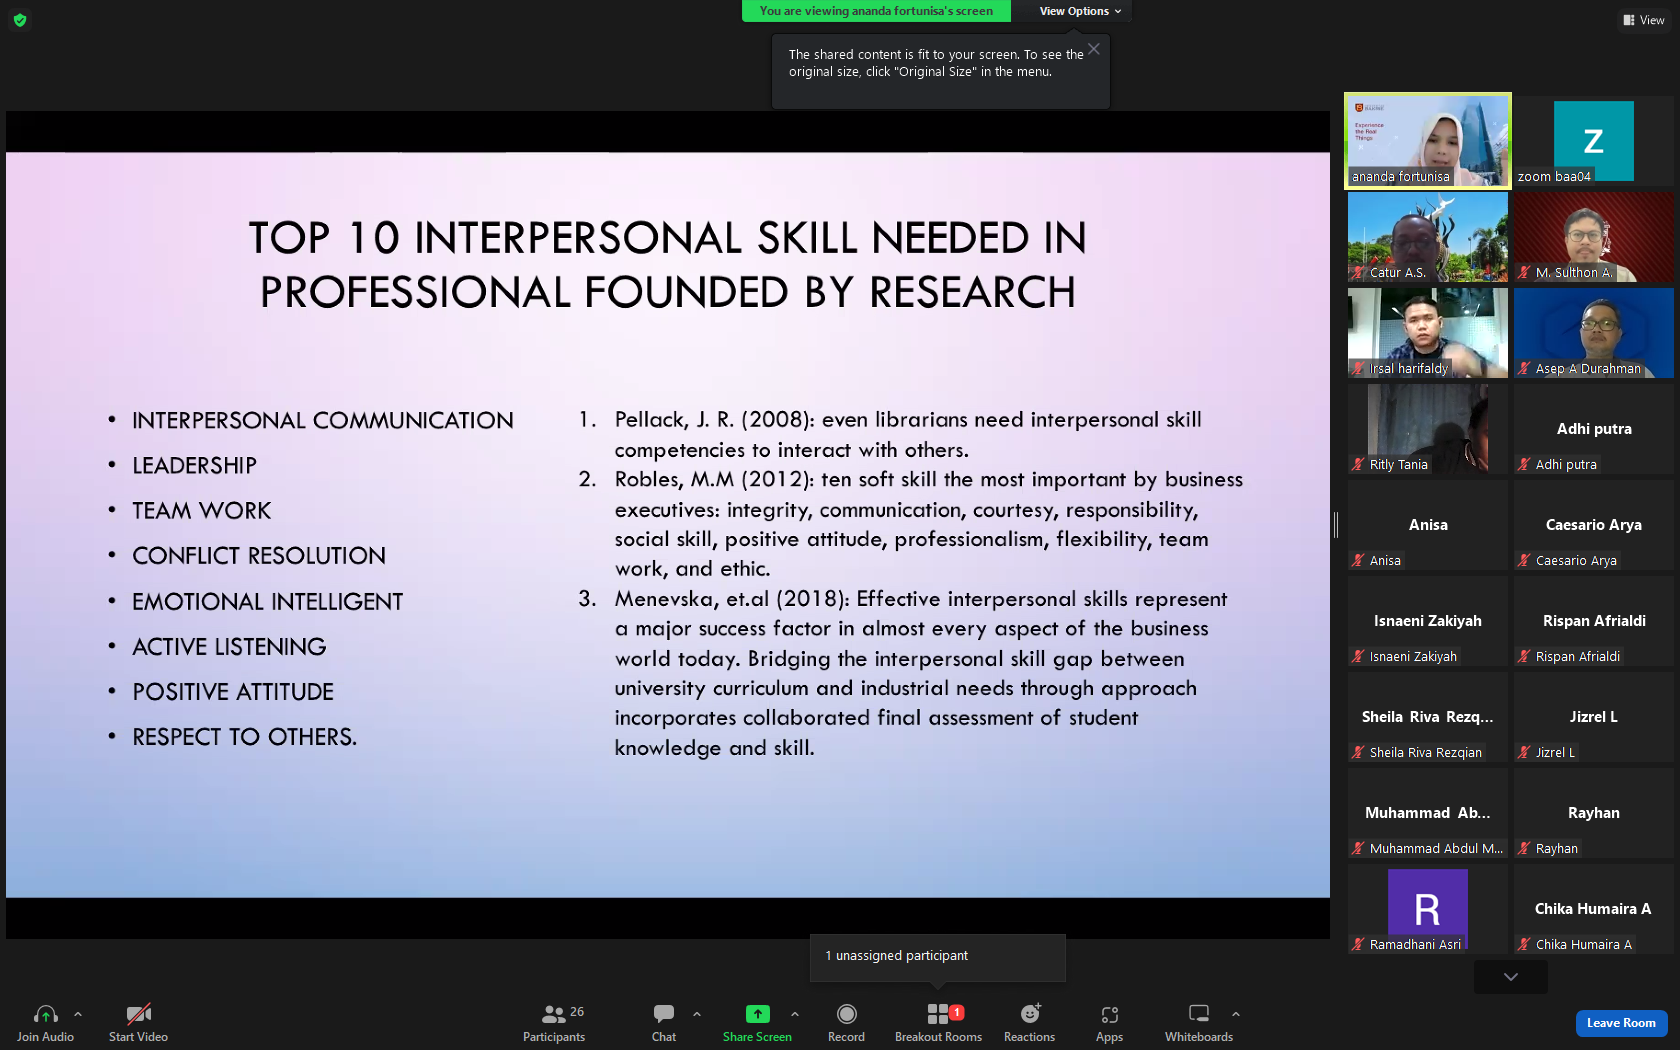
Task: Select Anisa participant tile
Action: click(1428, 524)
